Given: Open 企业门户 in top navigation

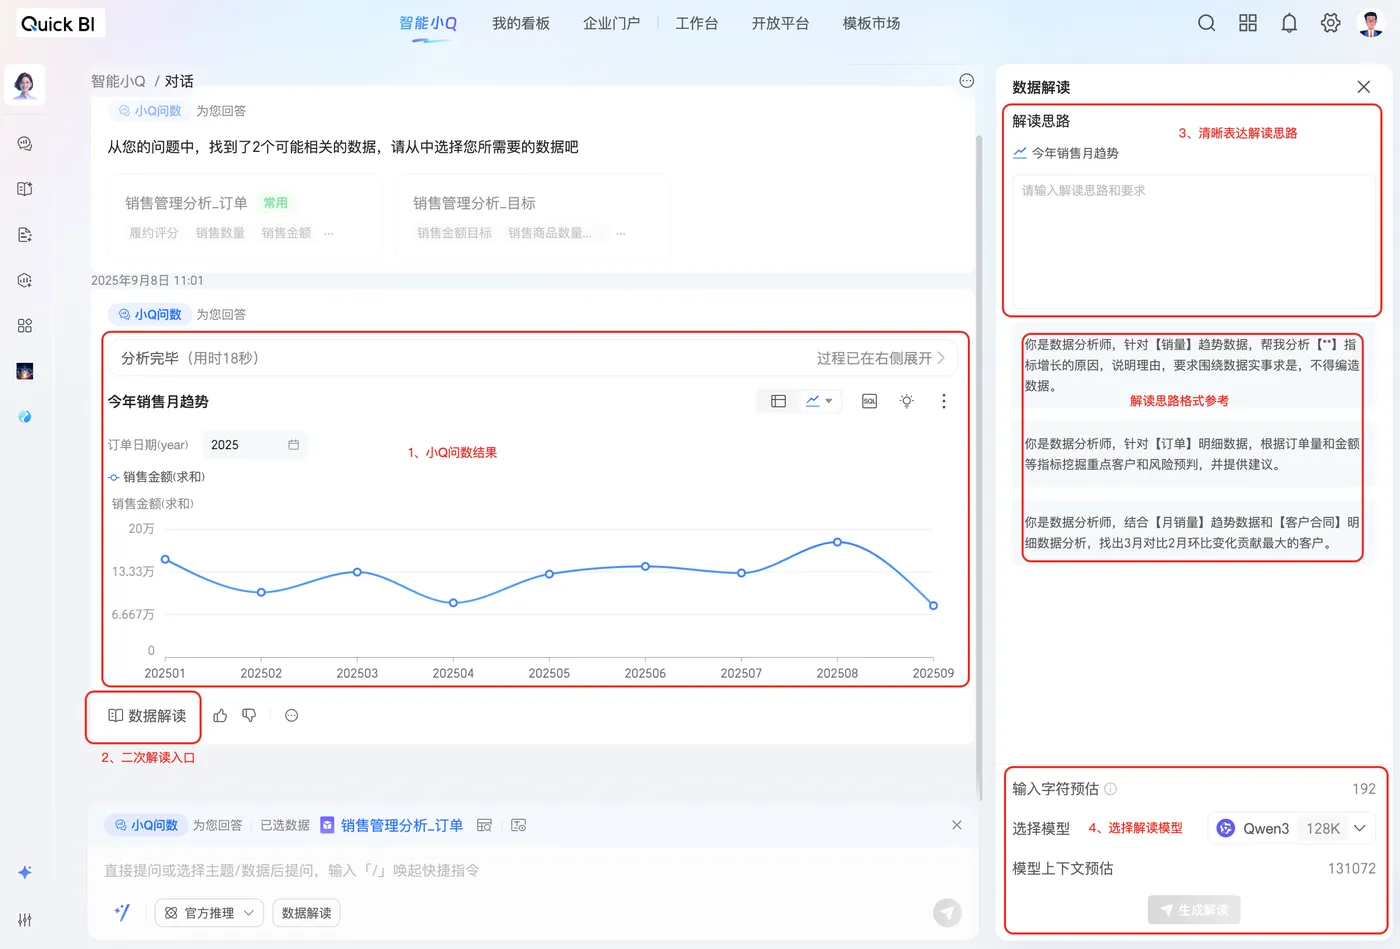Looking at the screenshot, I should coord(611,23).
